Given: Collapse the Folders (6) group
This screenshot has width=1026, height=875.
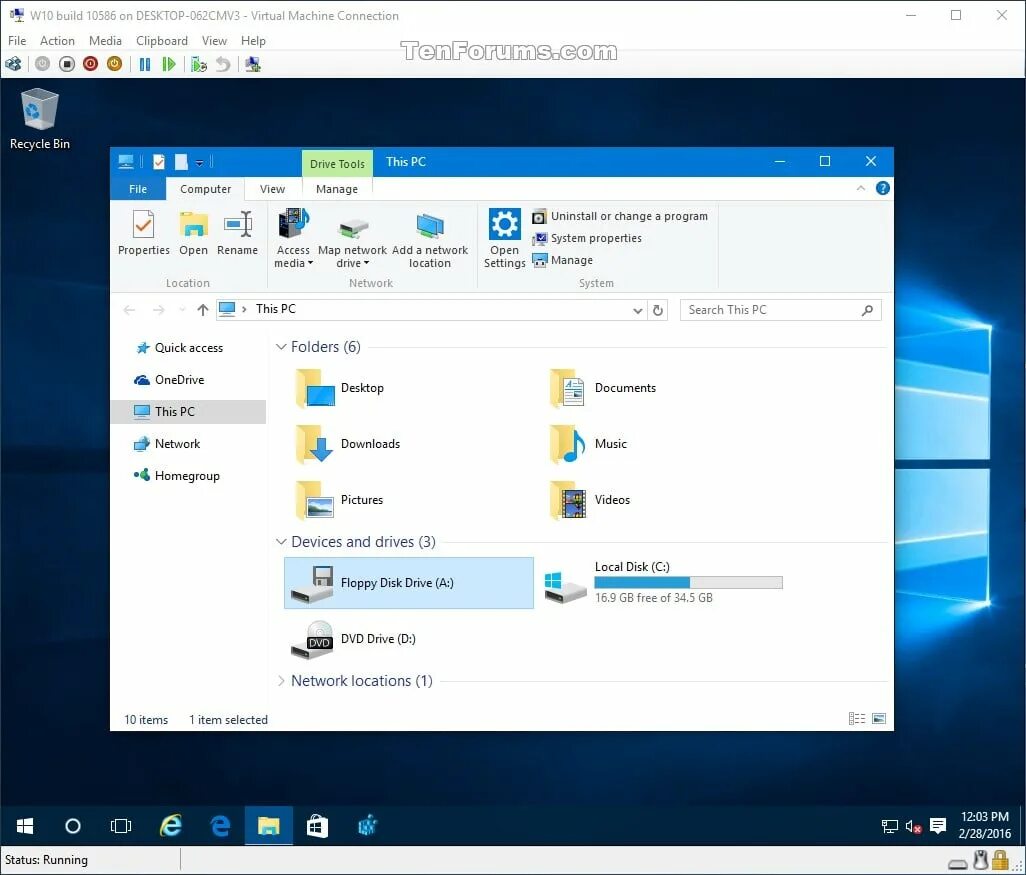Looking at the screenshot, I should tap(281, 347).
